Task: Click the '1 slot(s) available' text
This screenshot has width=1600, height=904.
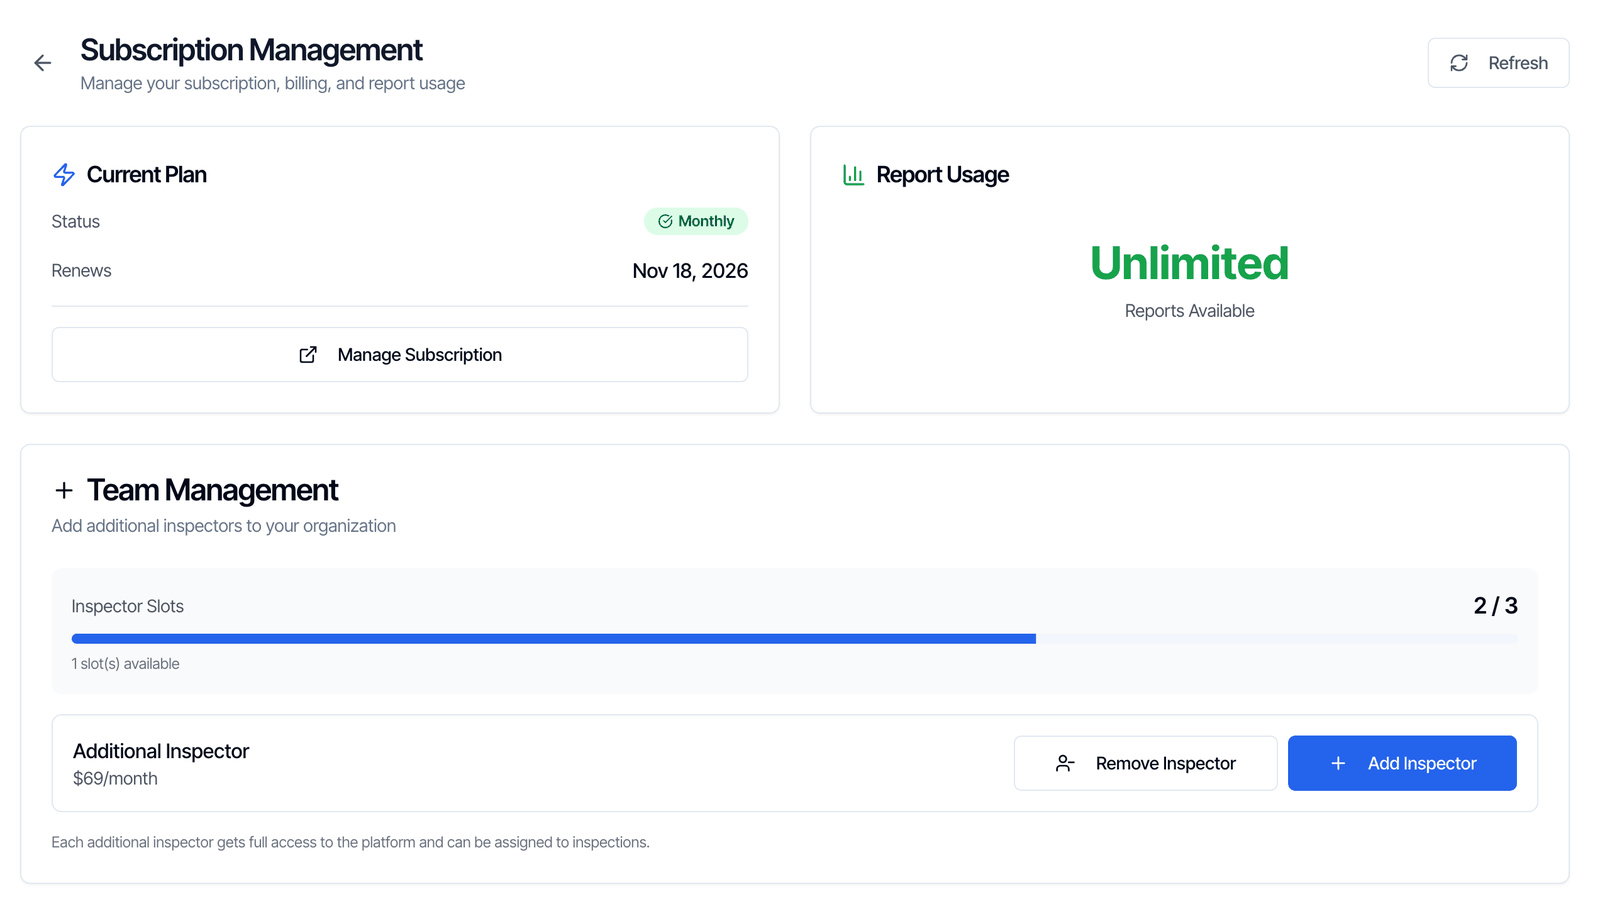Action: click(126, 664)
